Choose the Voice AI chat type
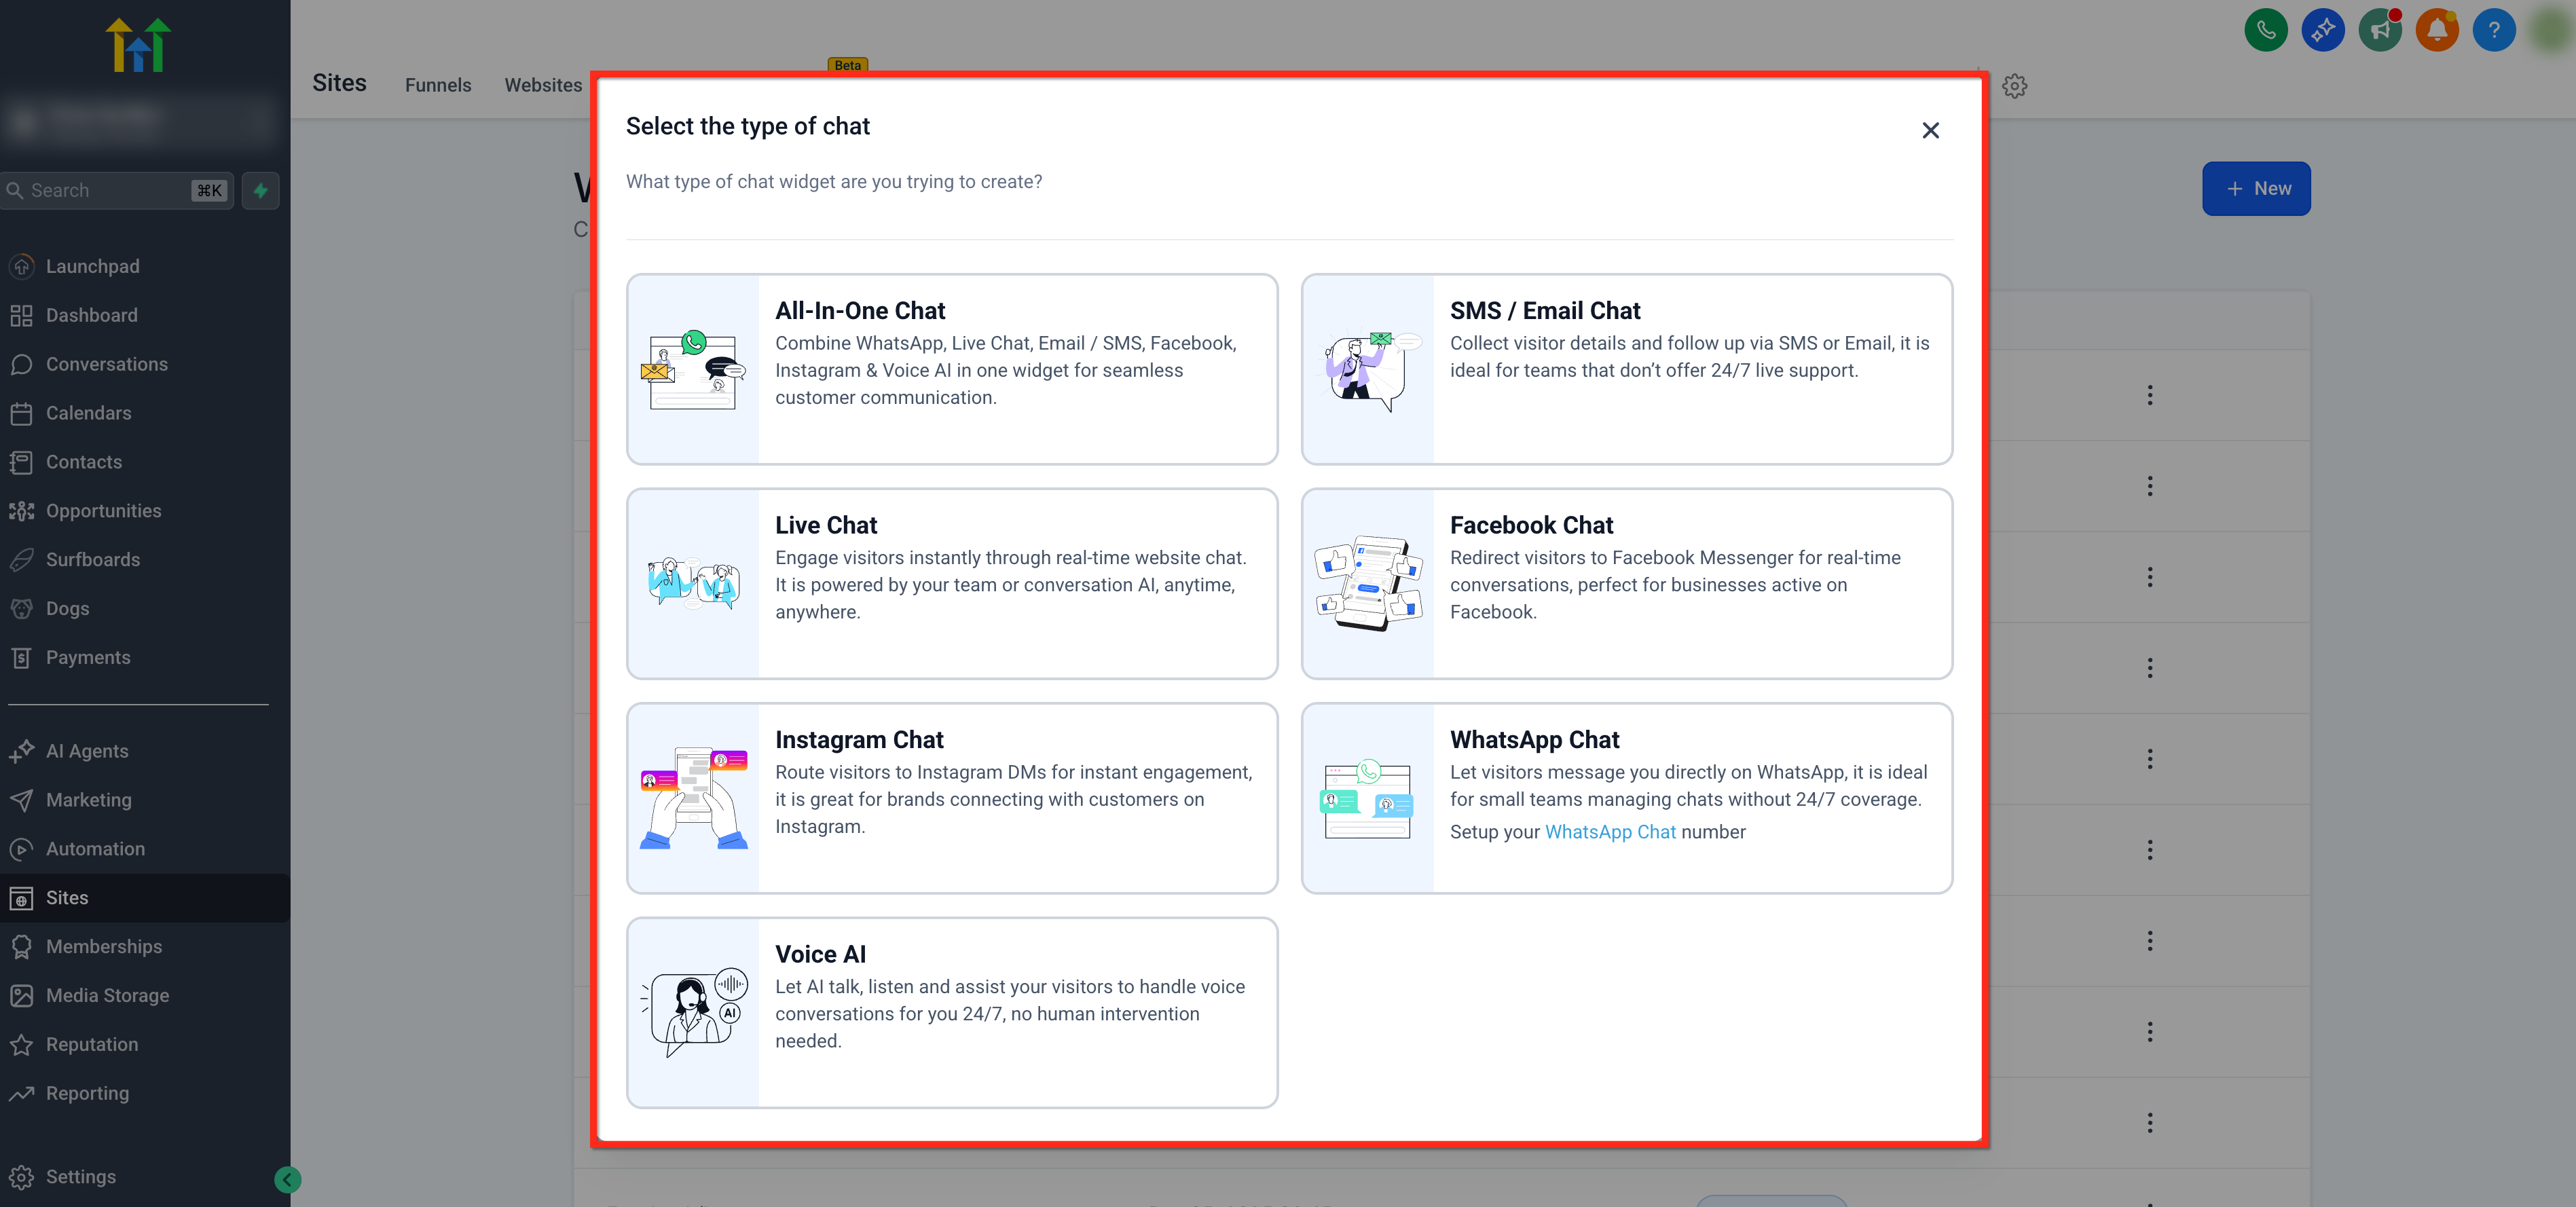Image resolution: width=2576 pixels, height=1207 pixels. point(951,1012)
